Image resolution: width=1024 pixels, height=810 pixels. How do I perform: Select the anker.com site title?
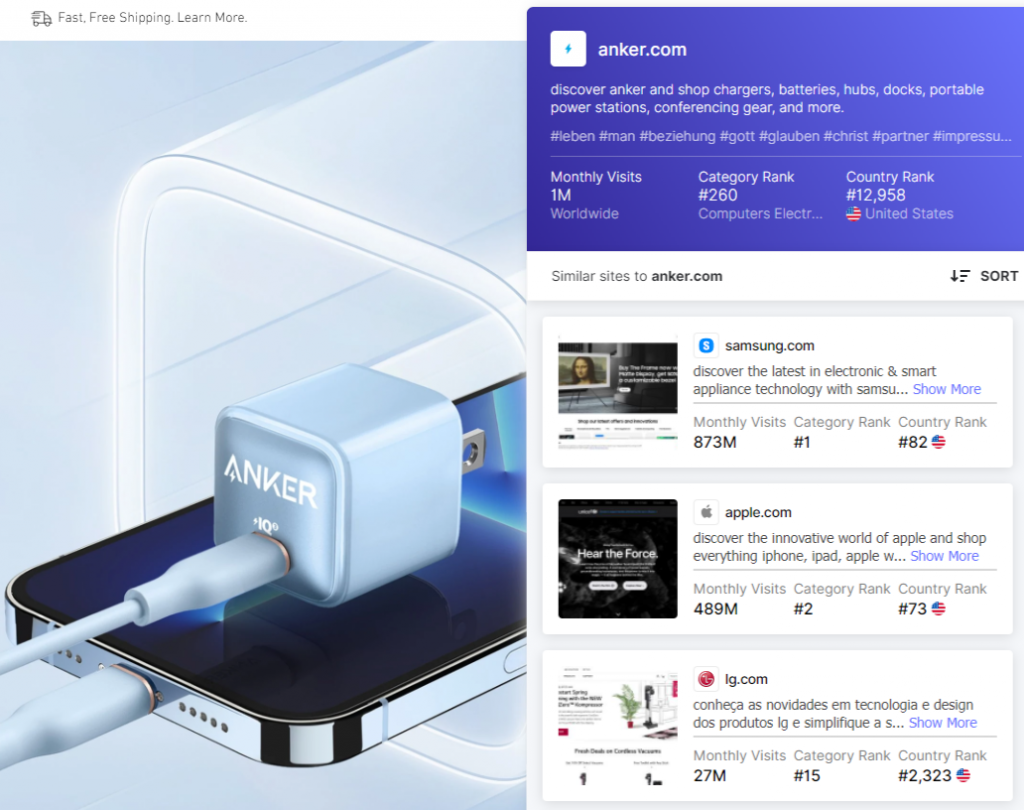(x=642, y=50)
